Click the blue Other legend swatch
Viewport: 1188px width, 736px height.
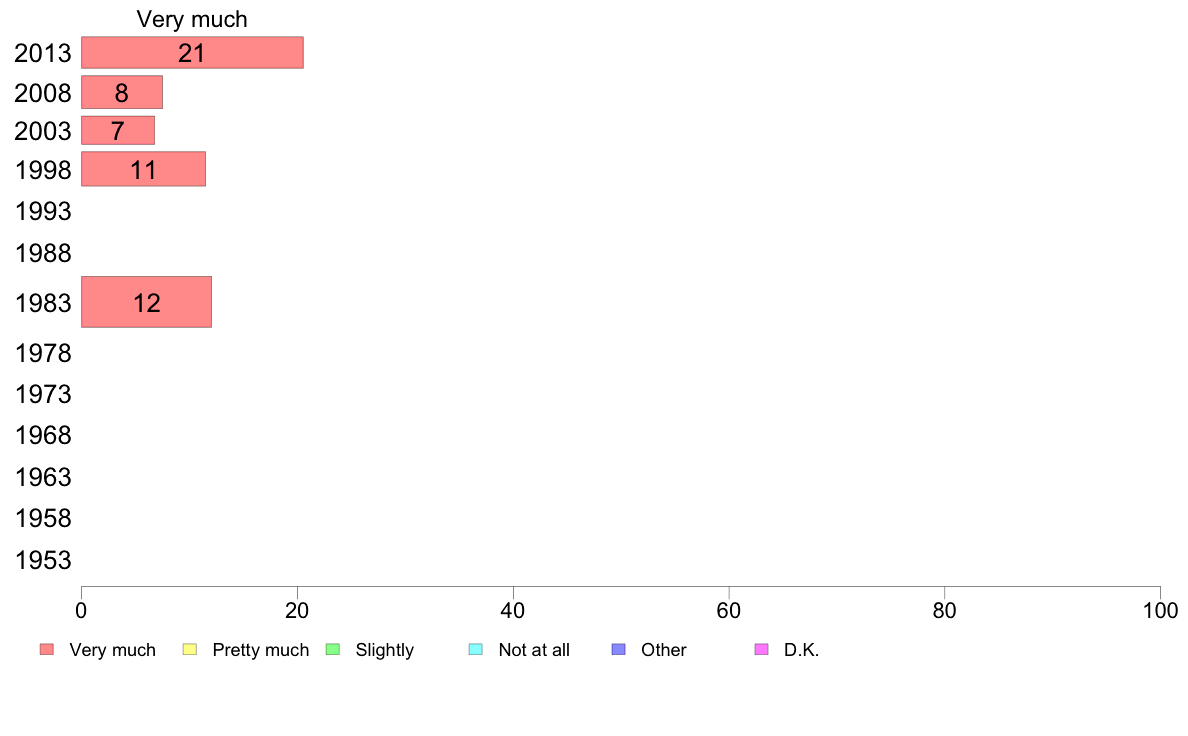(619, 650)
